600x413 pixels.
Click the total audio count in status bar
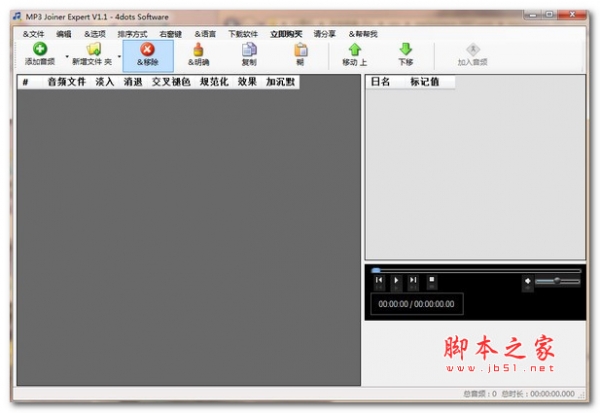pos(480,394)
